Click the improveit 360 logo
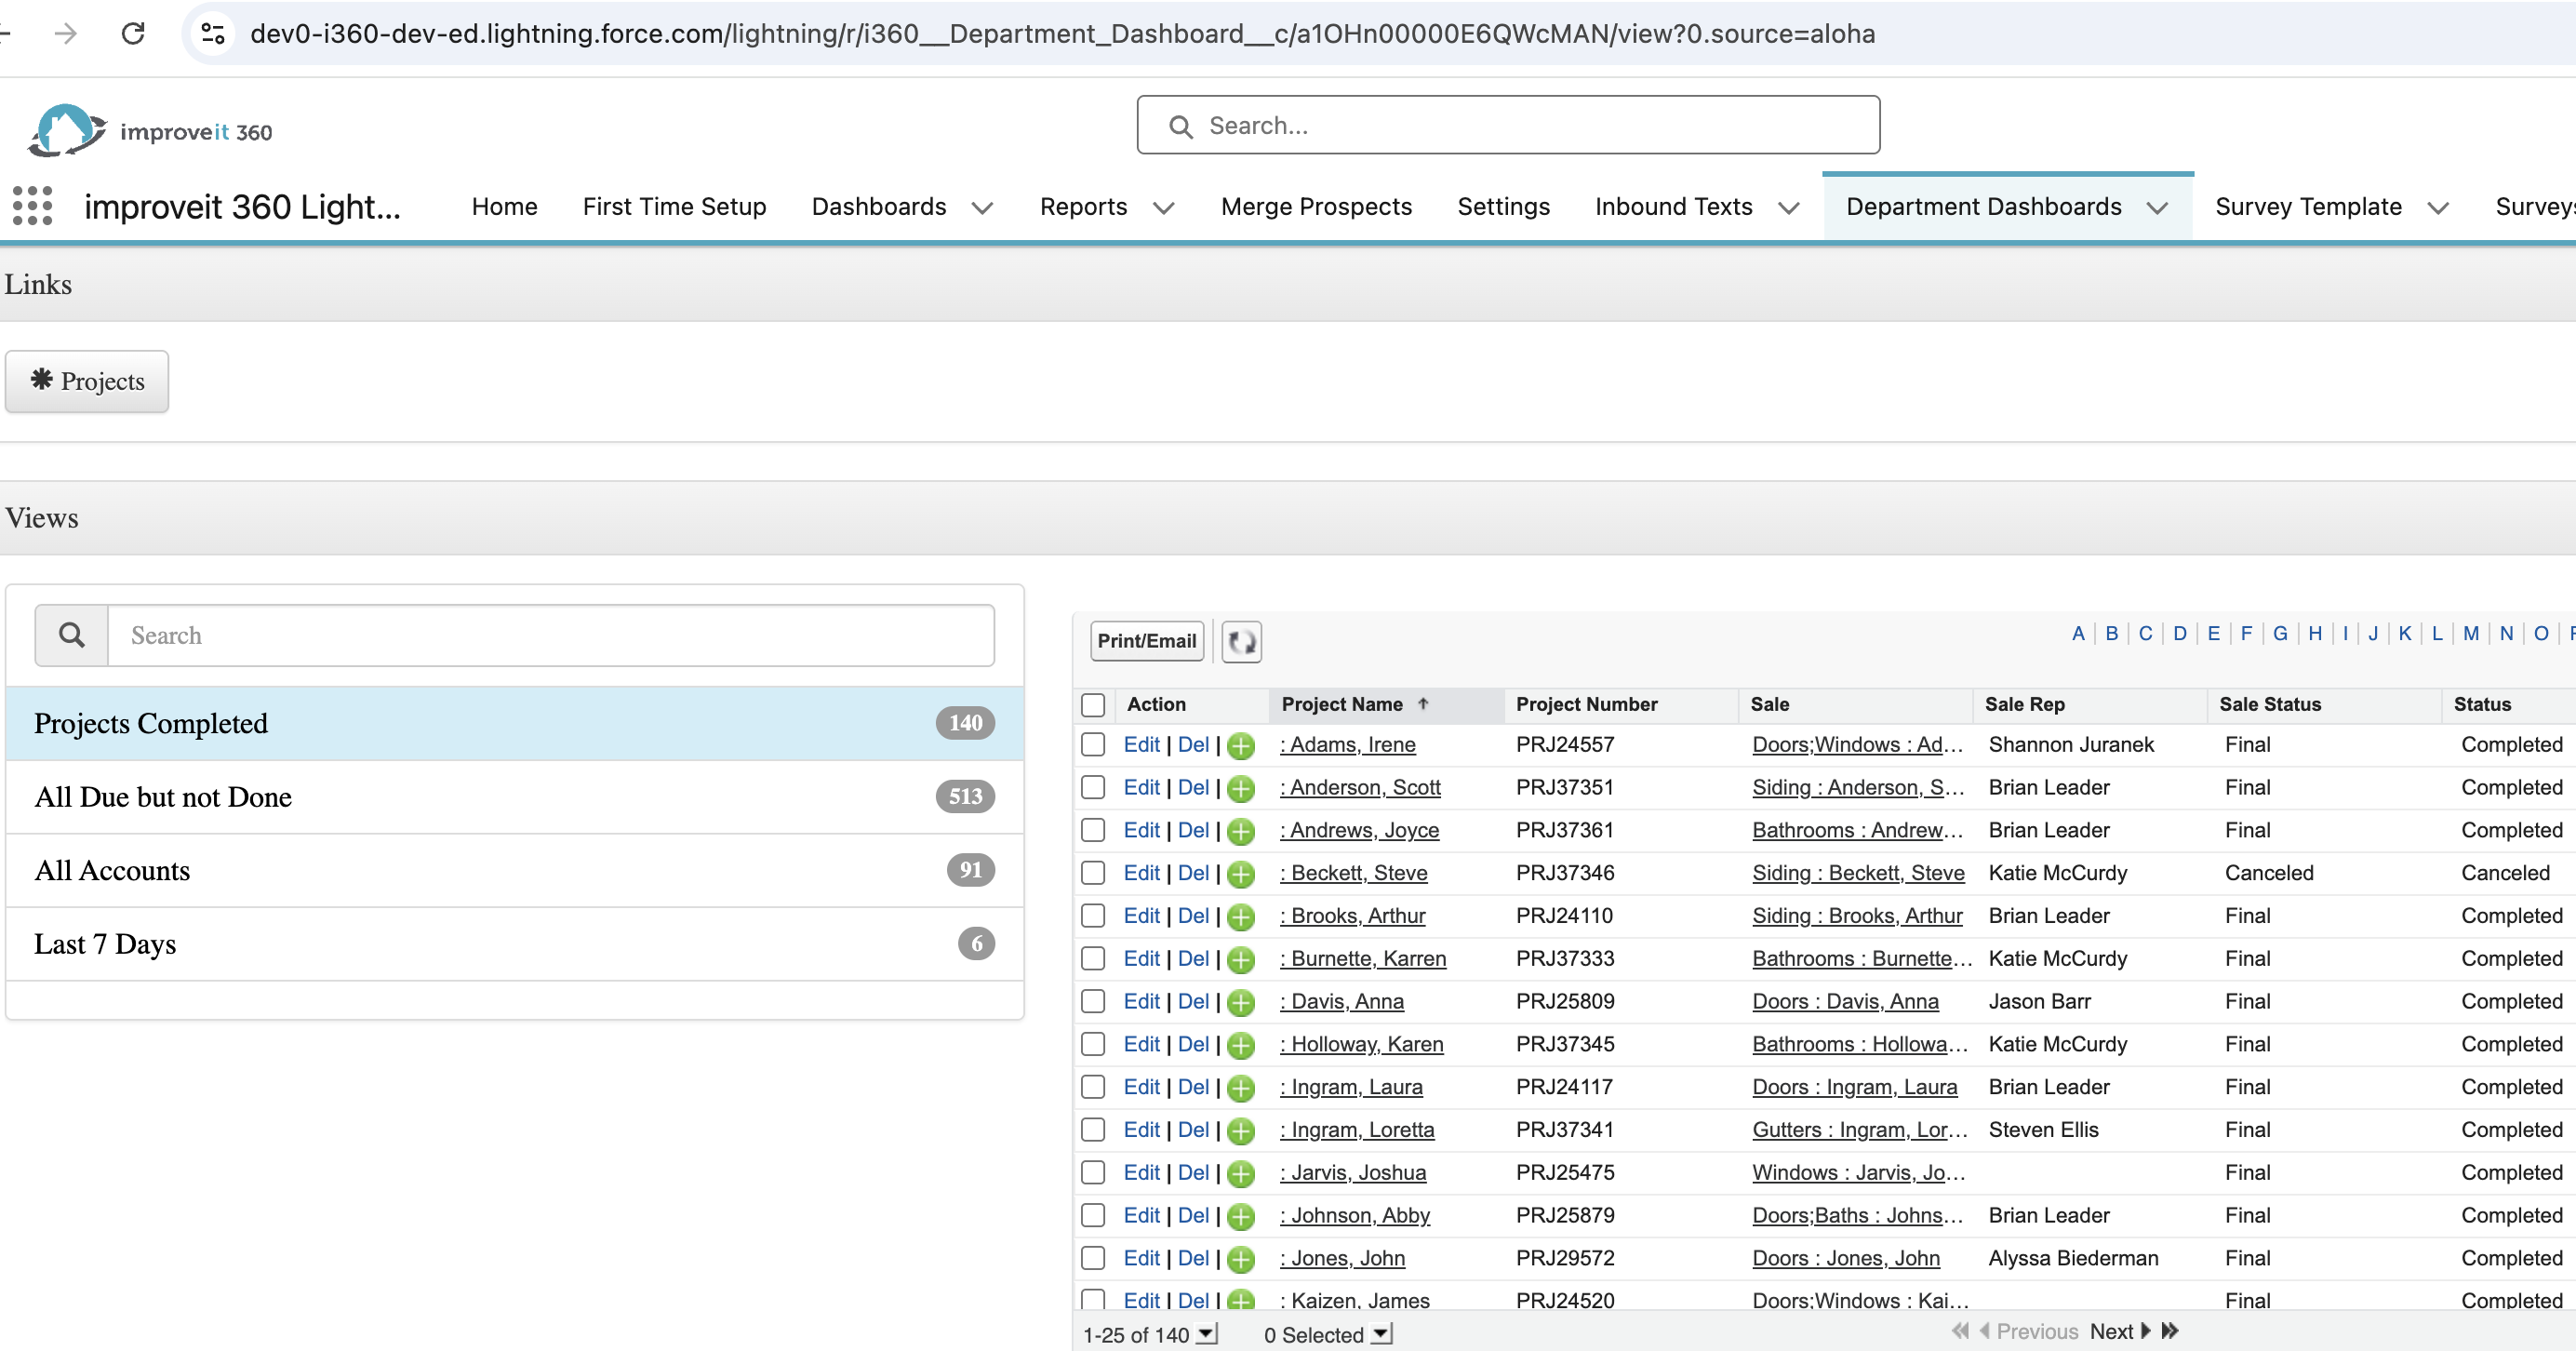2576x1351 pixels. [x=150, y=131]
